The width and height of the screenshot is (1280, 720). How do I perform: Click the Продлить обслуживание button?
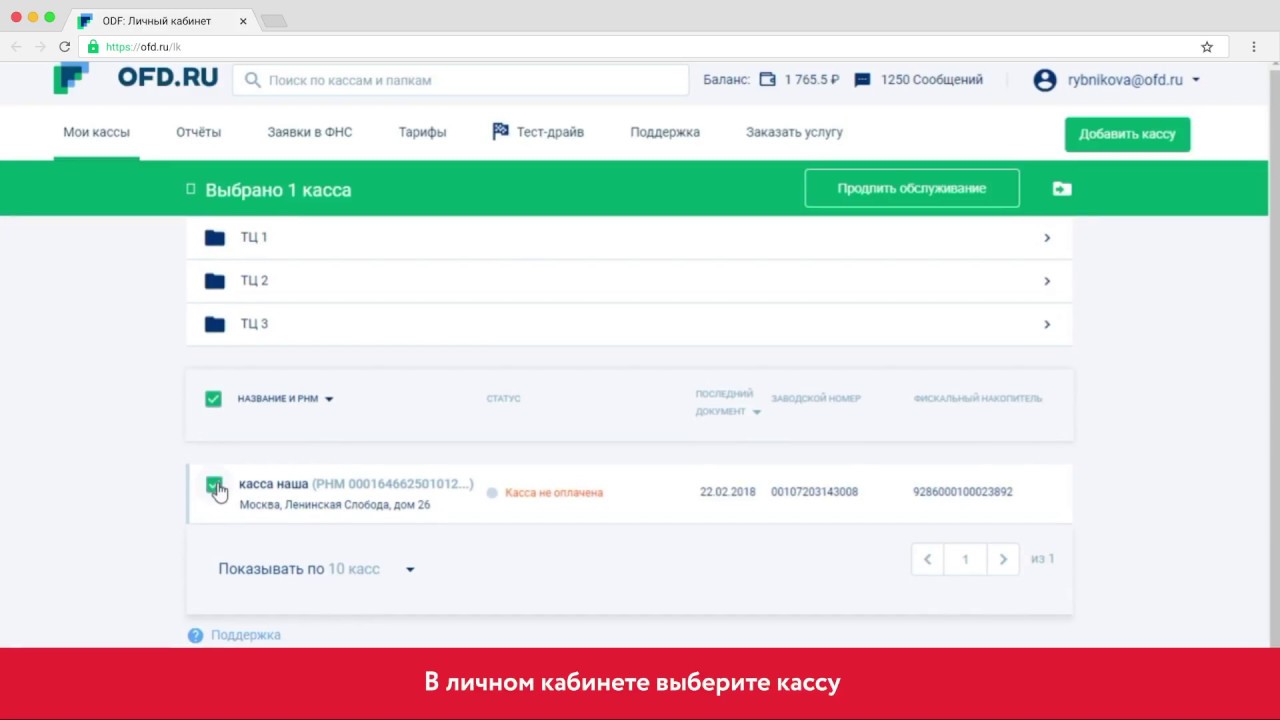pyautogui.click(x=912, y=188)
